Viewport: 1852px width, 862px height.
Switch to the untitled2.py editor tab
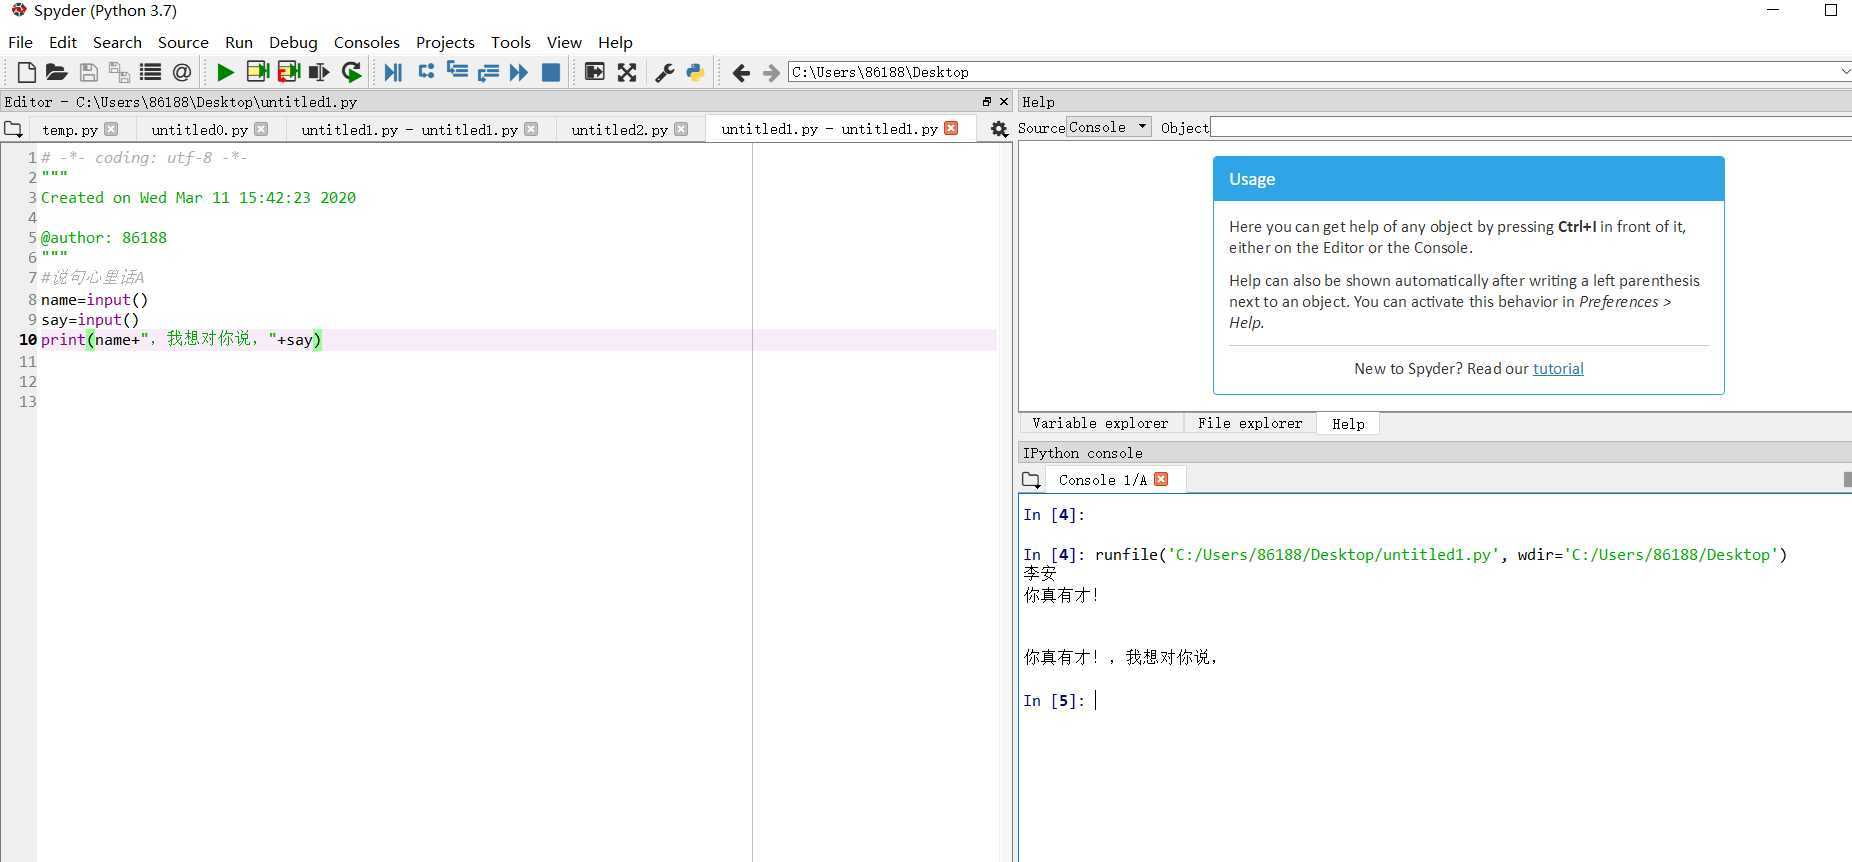(x=619, y=130)
